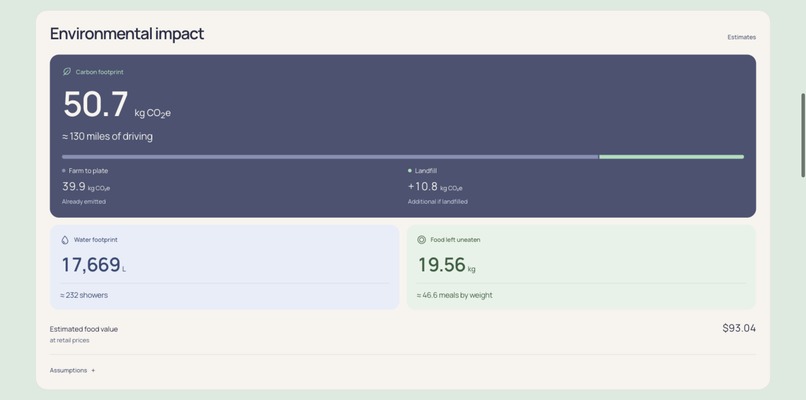The width and height of the screenshot is (806, 400).
Task: Click the 'Food left uneaten' label
Action: pyautogui.click(x=455, y=240)
